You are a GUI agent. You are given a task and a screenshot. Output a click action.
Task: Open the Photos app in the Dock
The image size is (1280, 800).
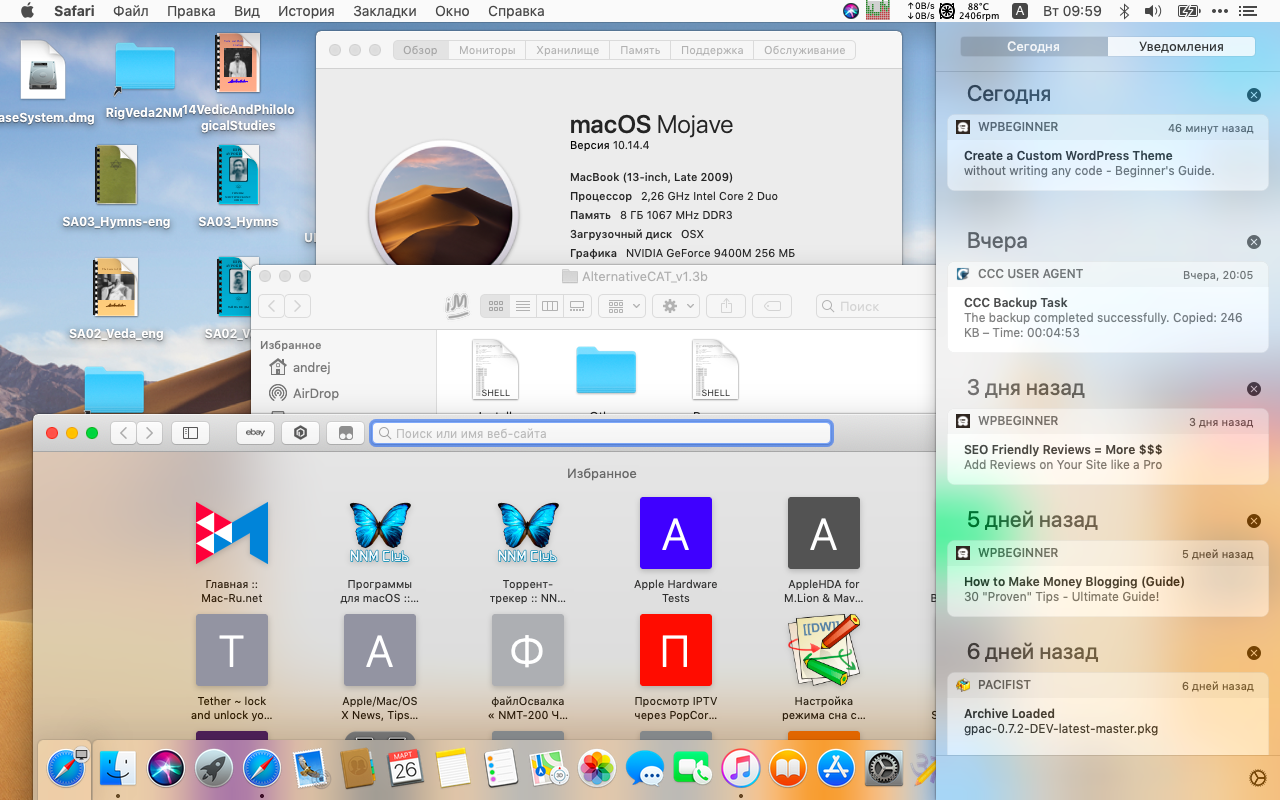pos(597,768)
